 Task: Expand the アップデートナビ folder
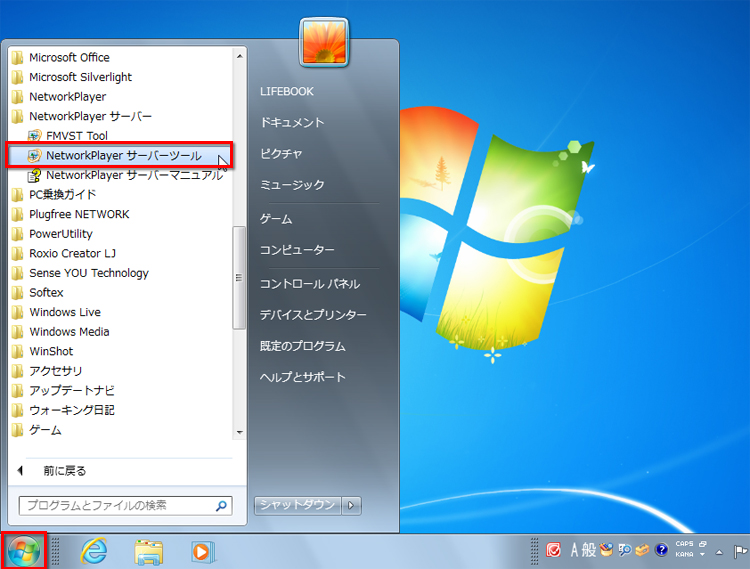(121, 391)
